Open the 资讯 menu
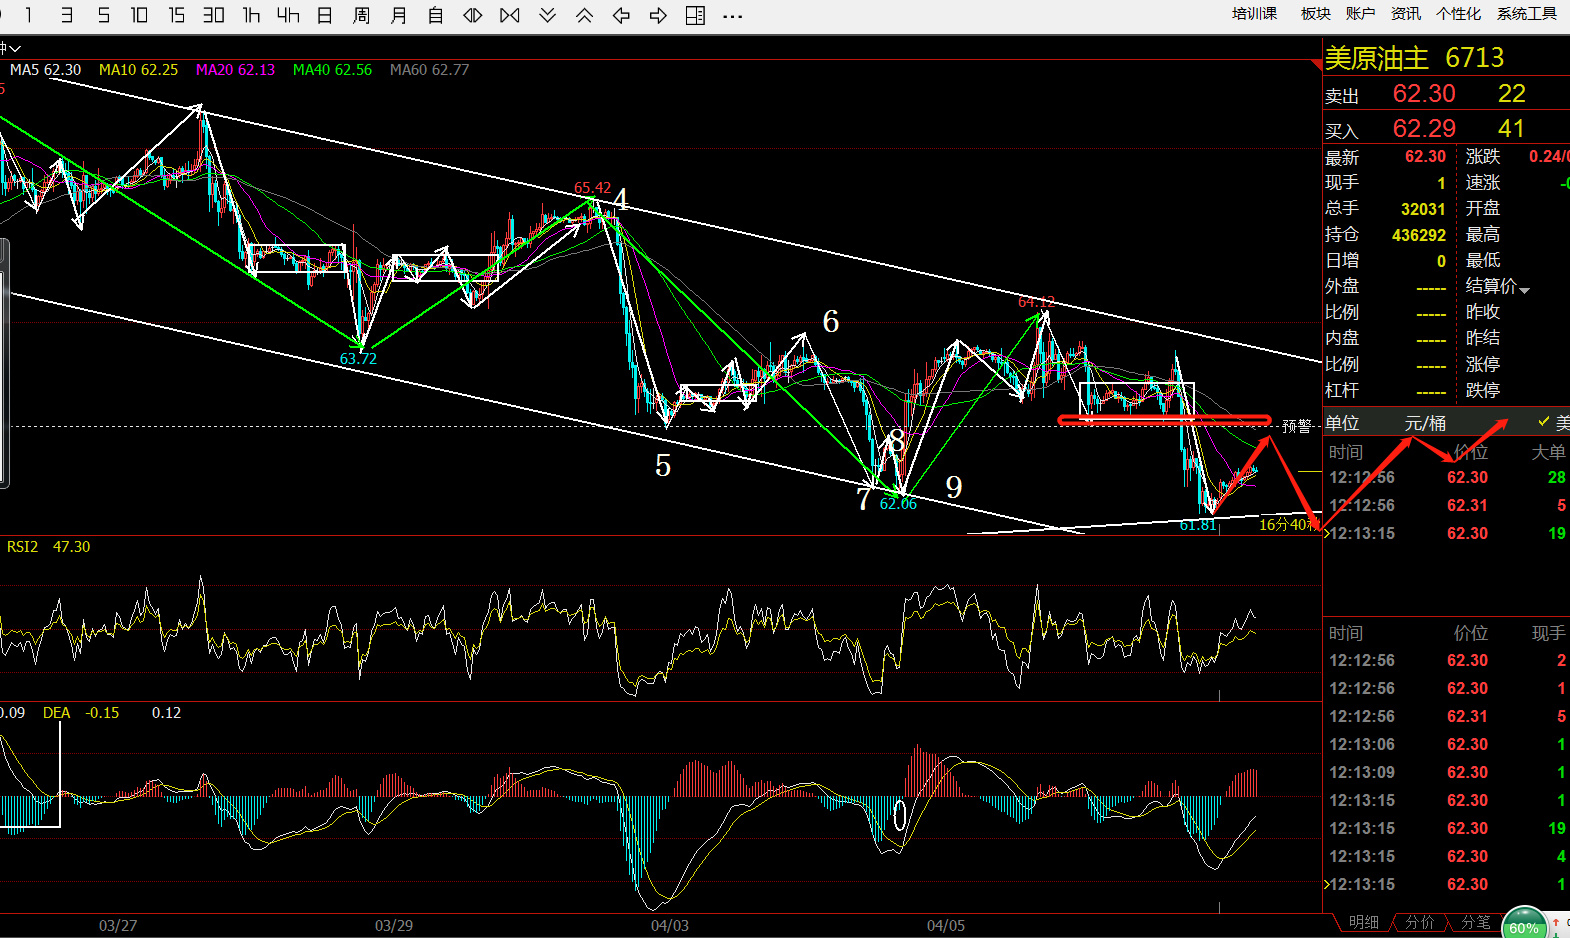 point(1405,14)
